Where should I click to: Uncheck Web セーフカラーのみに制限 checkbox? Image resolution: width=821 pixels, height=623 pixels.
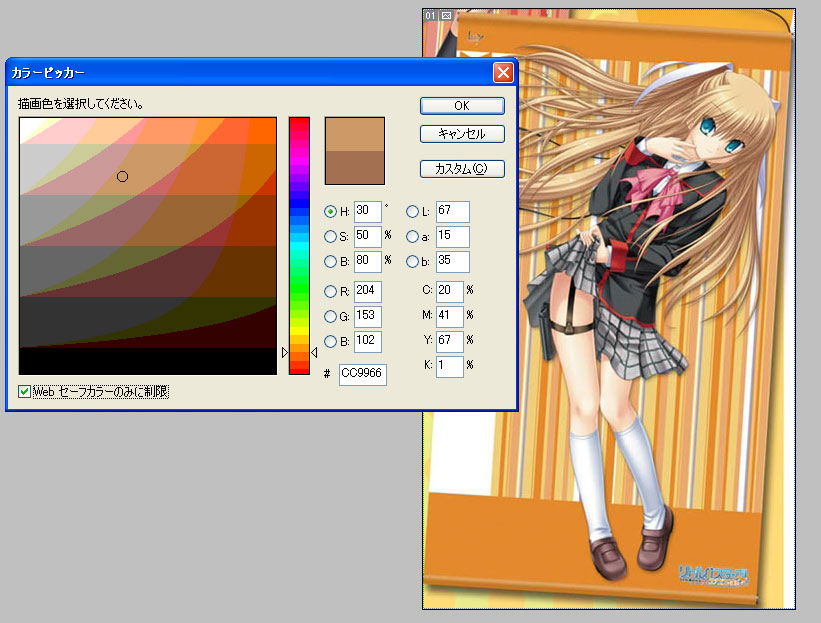click(24, 391)
